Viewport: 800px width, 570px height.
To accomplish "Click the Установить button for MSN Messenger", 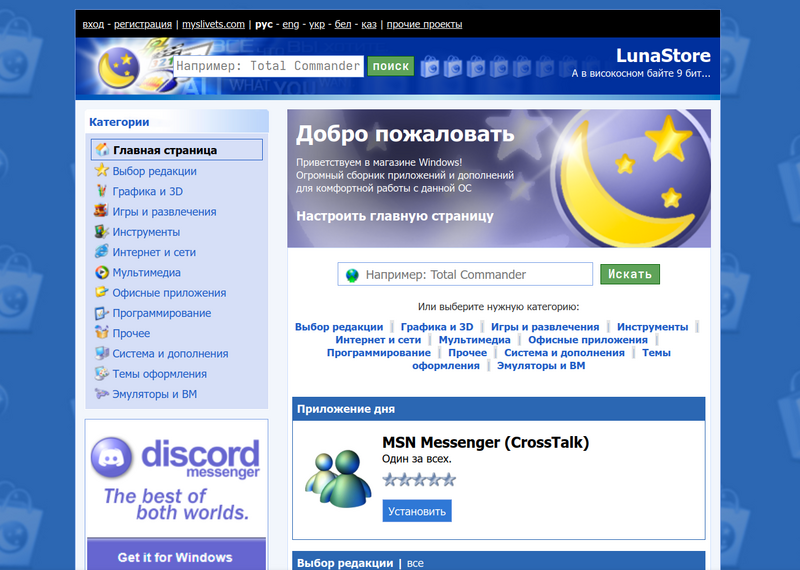I will point(417,511).
